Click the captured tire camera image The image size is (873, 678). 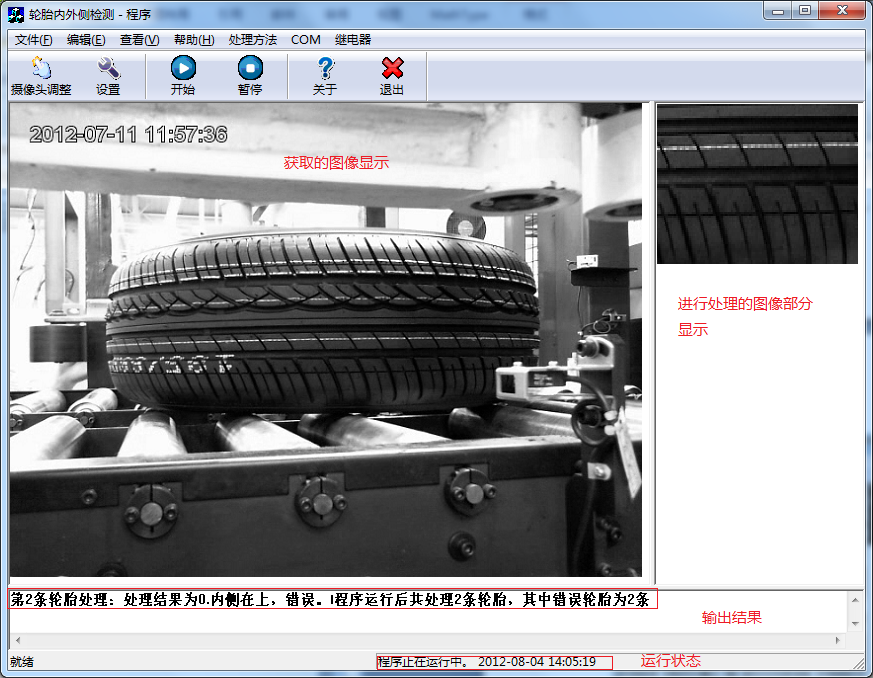click(325, 340)
